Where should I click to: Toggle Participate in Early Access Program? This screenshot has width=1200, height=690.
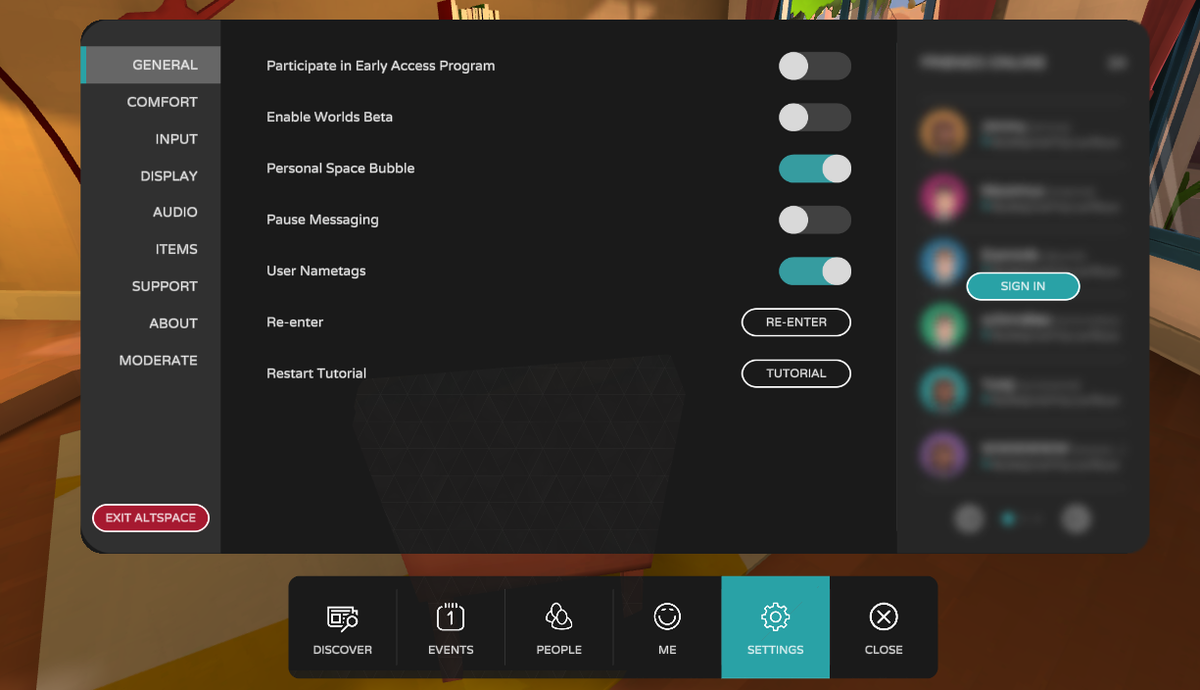(x=815, y=66)
